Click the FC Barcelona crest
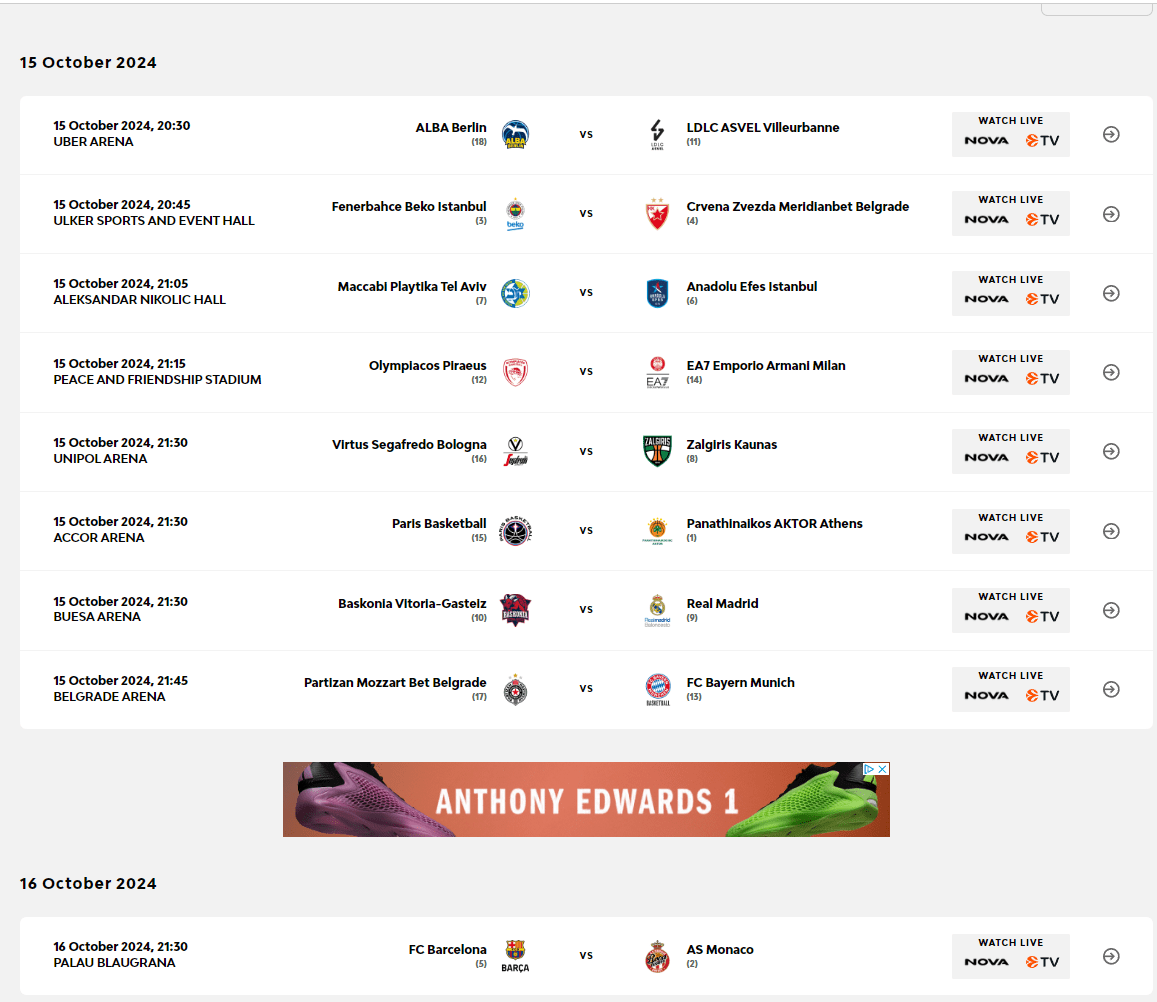 pos(515,955)
